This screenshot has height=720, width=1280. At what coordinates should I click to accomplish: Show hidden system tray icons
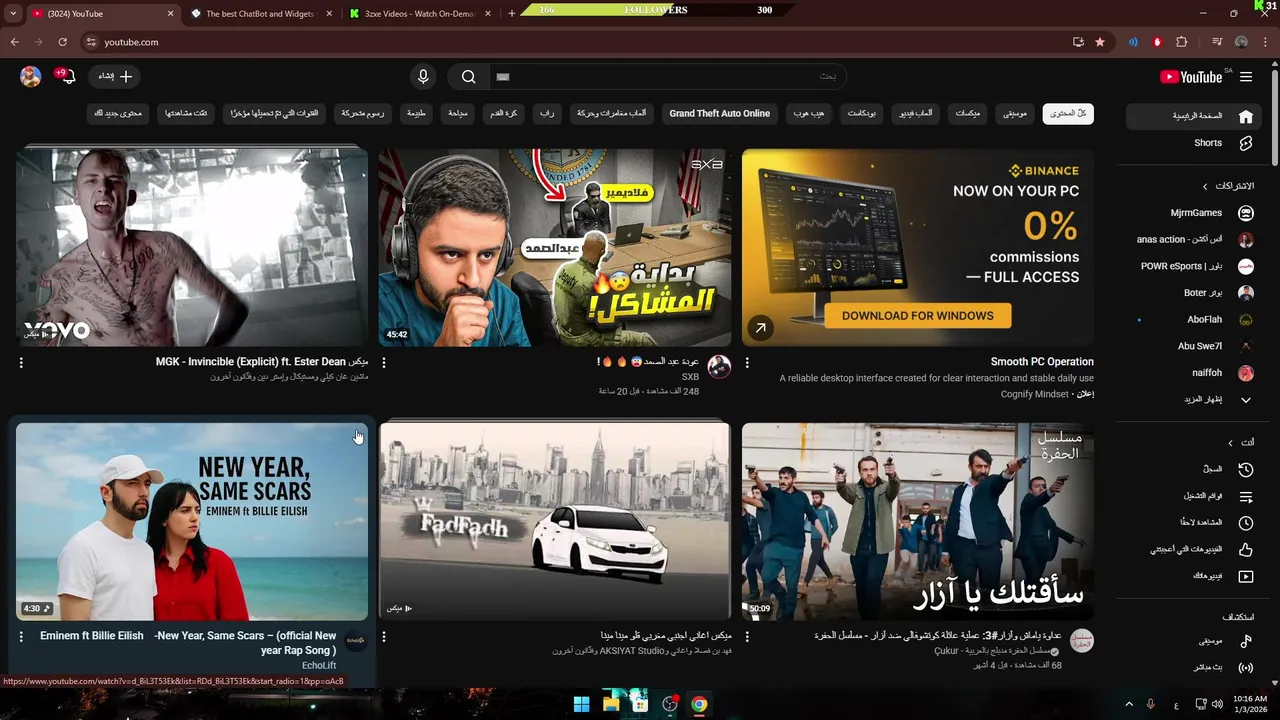(1129, 704)
